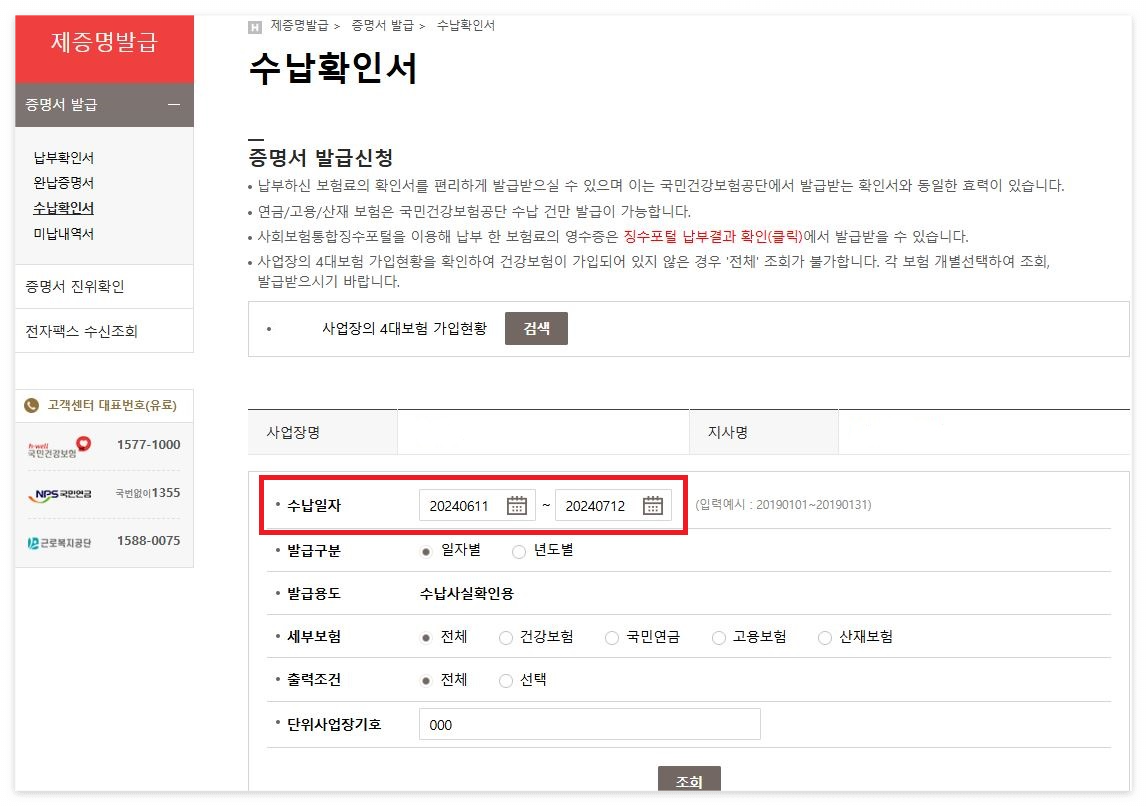Select the 건강보험 radio under 세부보험
1147x806 pixels.
[x=506, y=637]
